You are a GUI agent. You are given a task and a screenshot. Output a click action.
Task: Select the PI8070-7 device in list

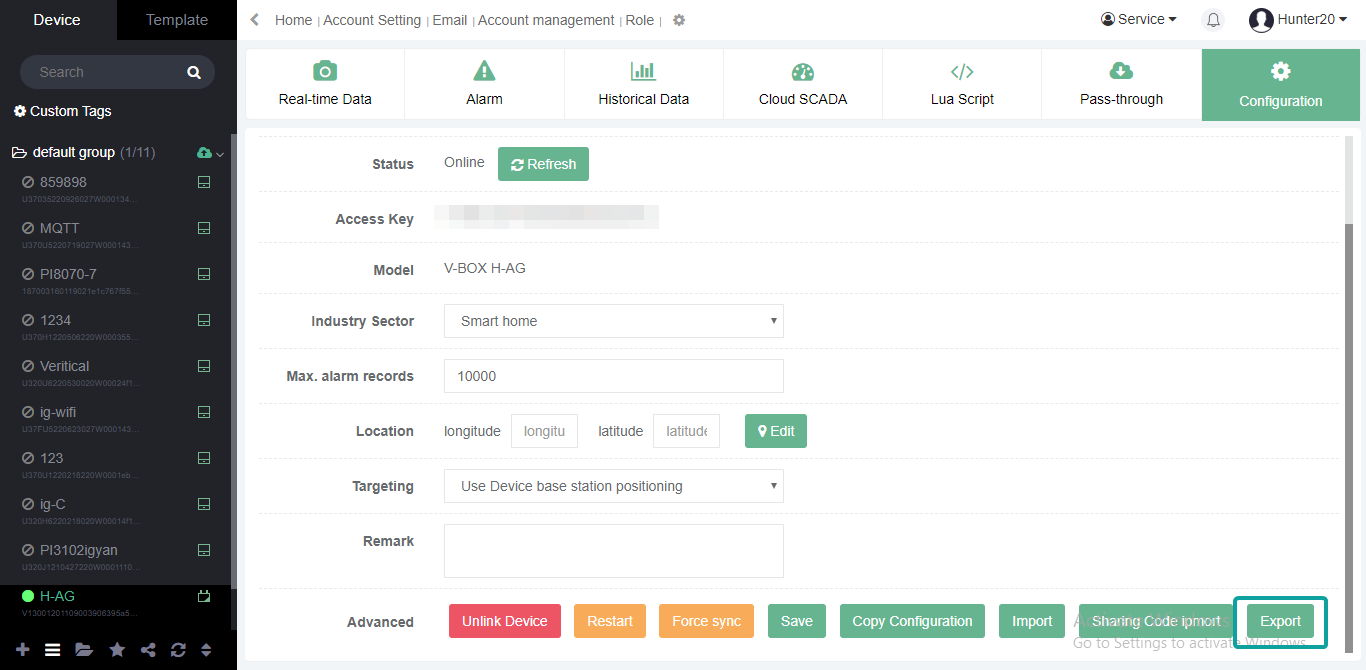(x=68, y=274)
